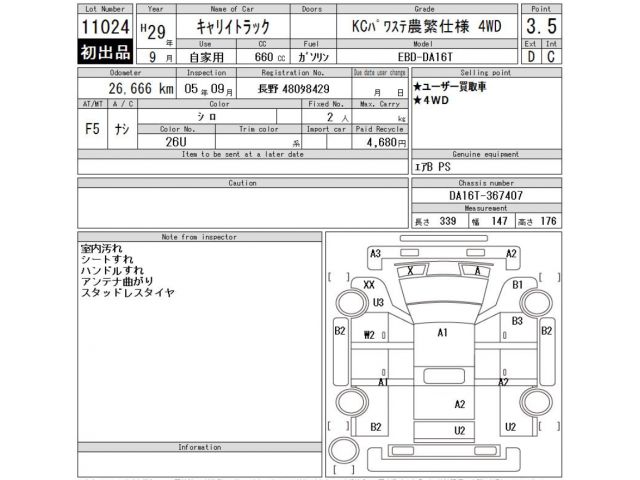Click the Genuine equipment header
640x480 pixels.
point(486,154)
